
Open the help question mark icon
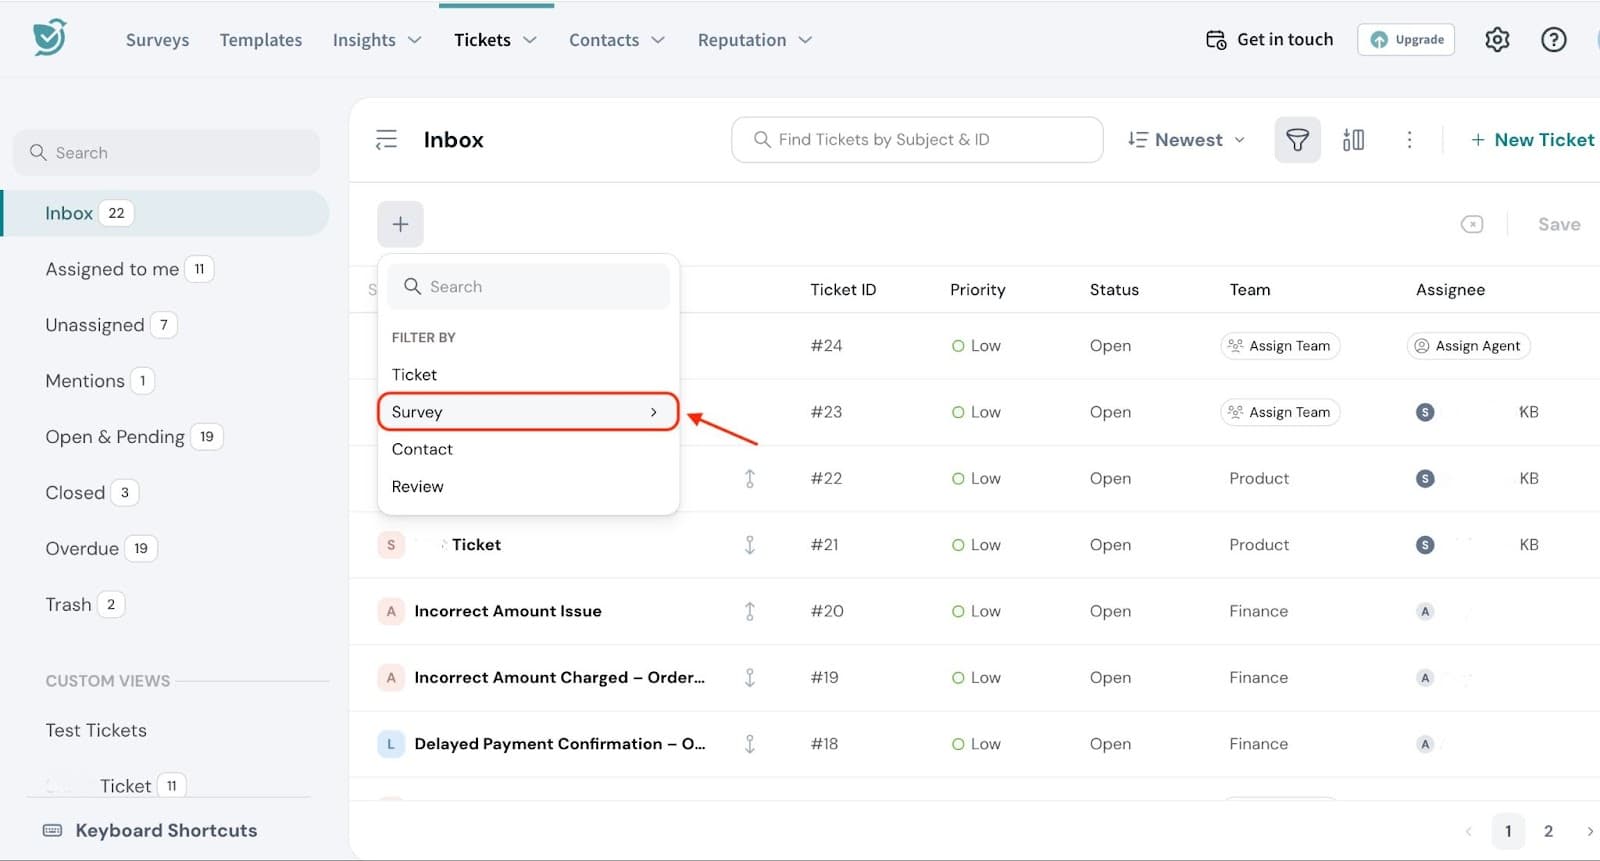1553,40
